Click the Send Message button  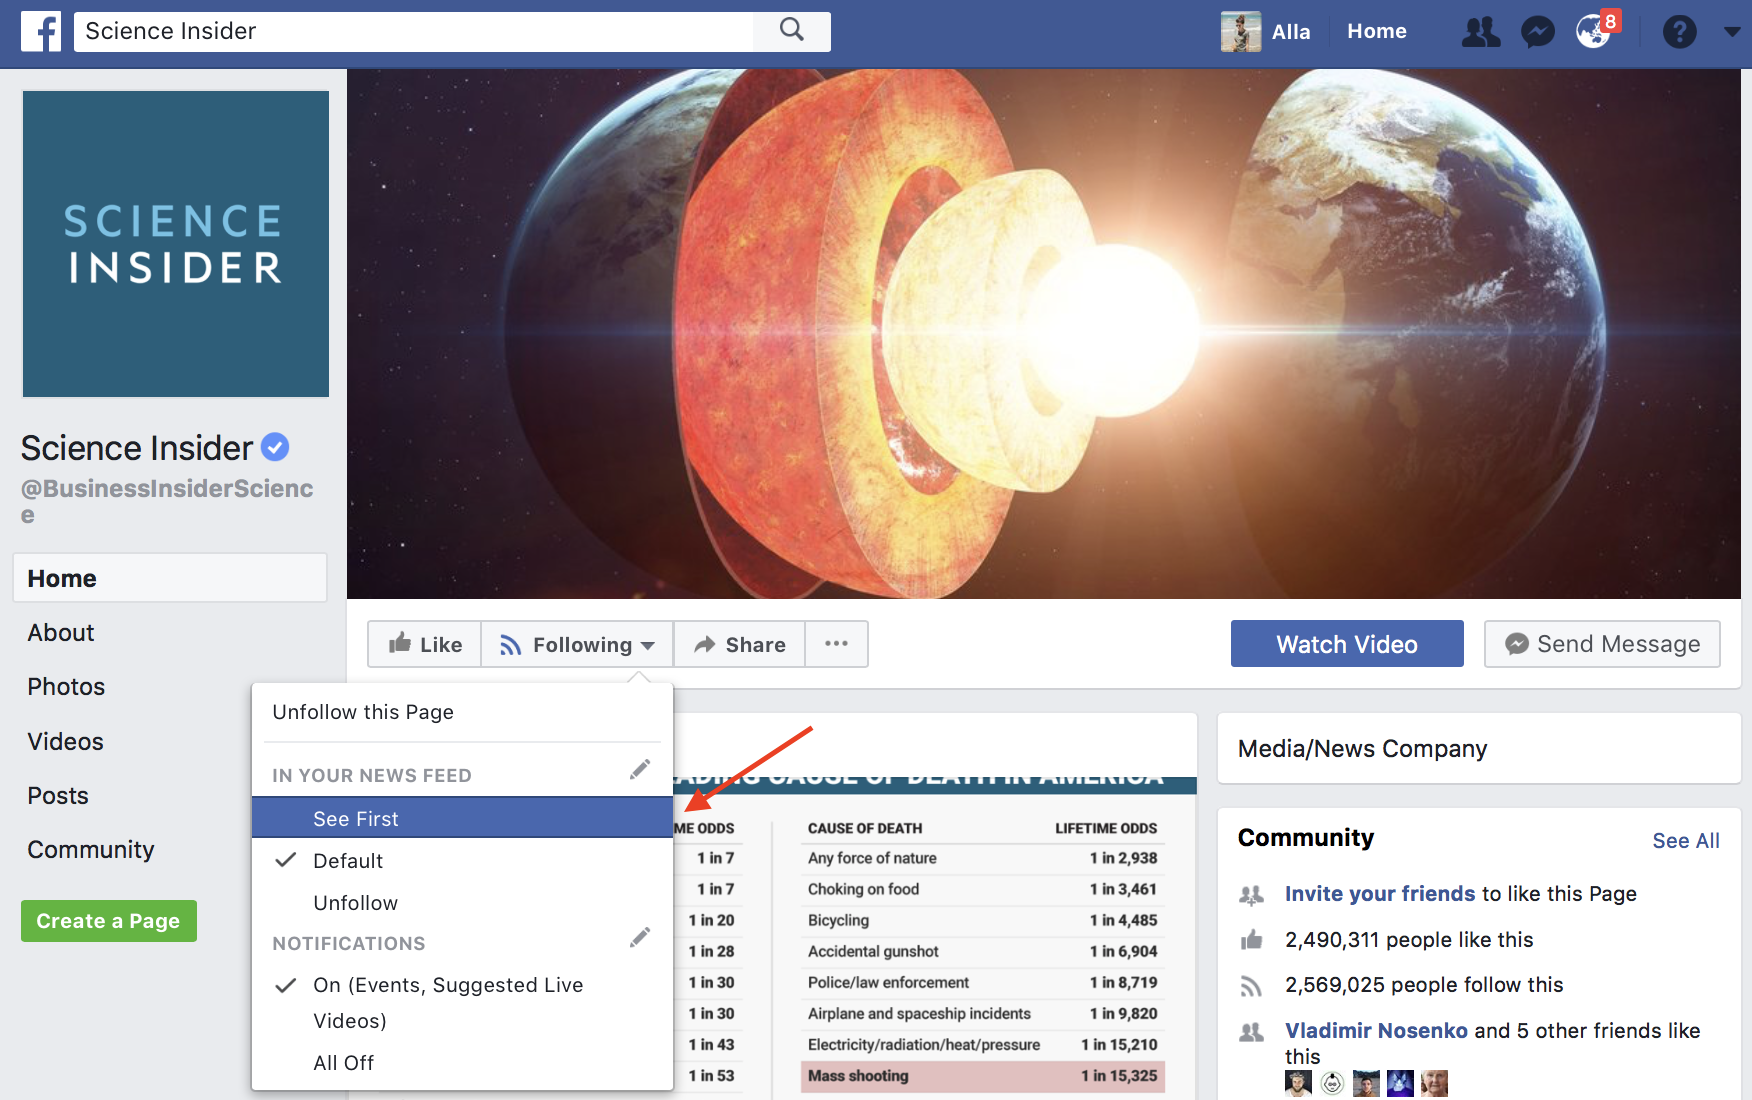pos(1602,644)
